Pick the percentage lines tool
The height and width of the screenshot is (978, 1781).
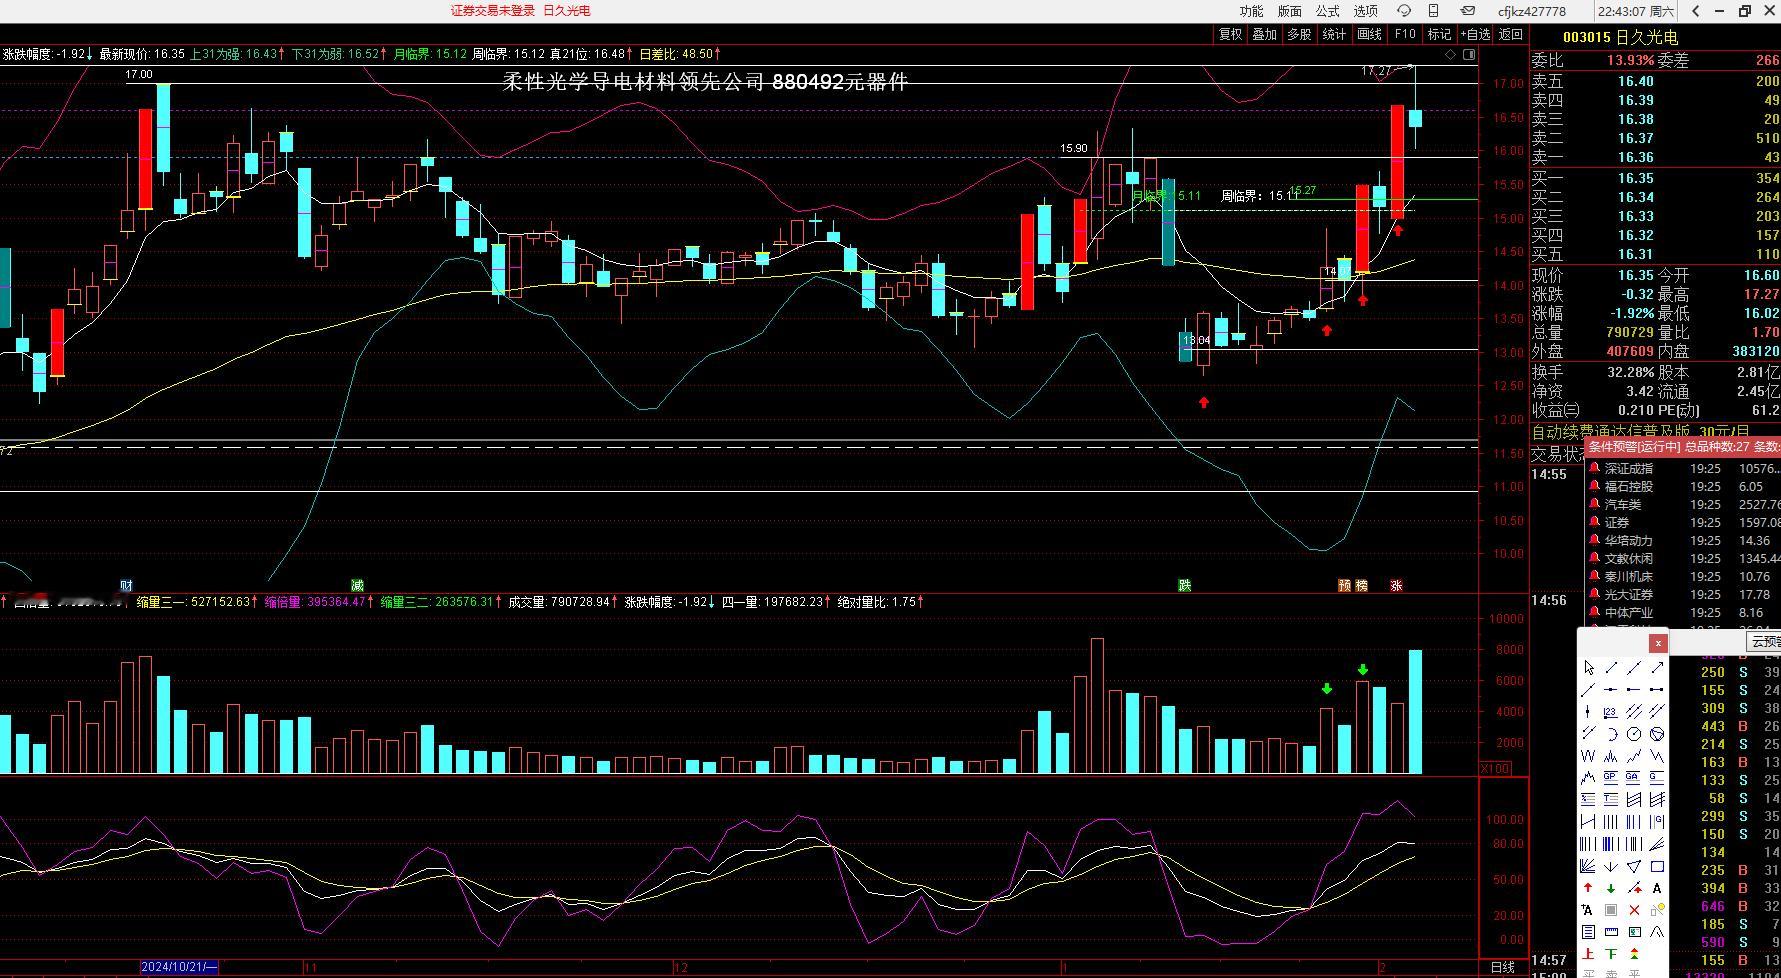(x=1589, y=800)
